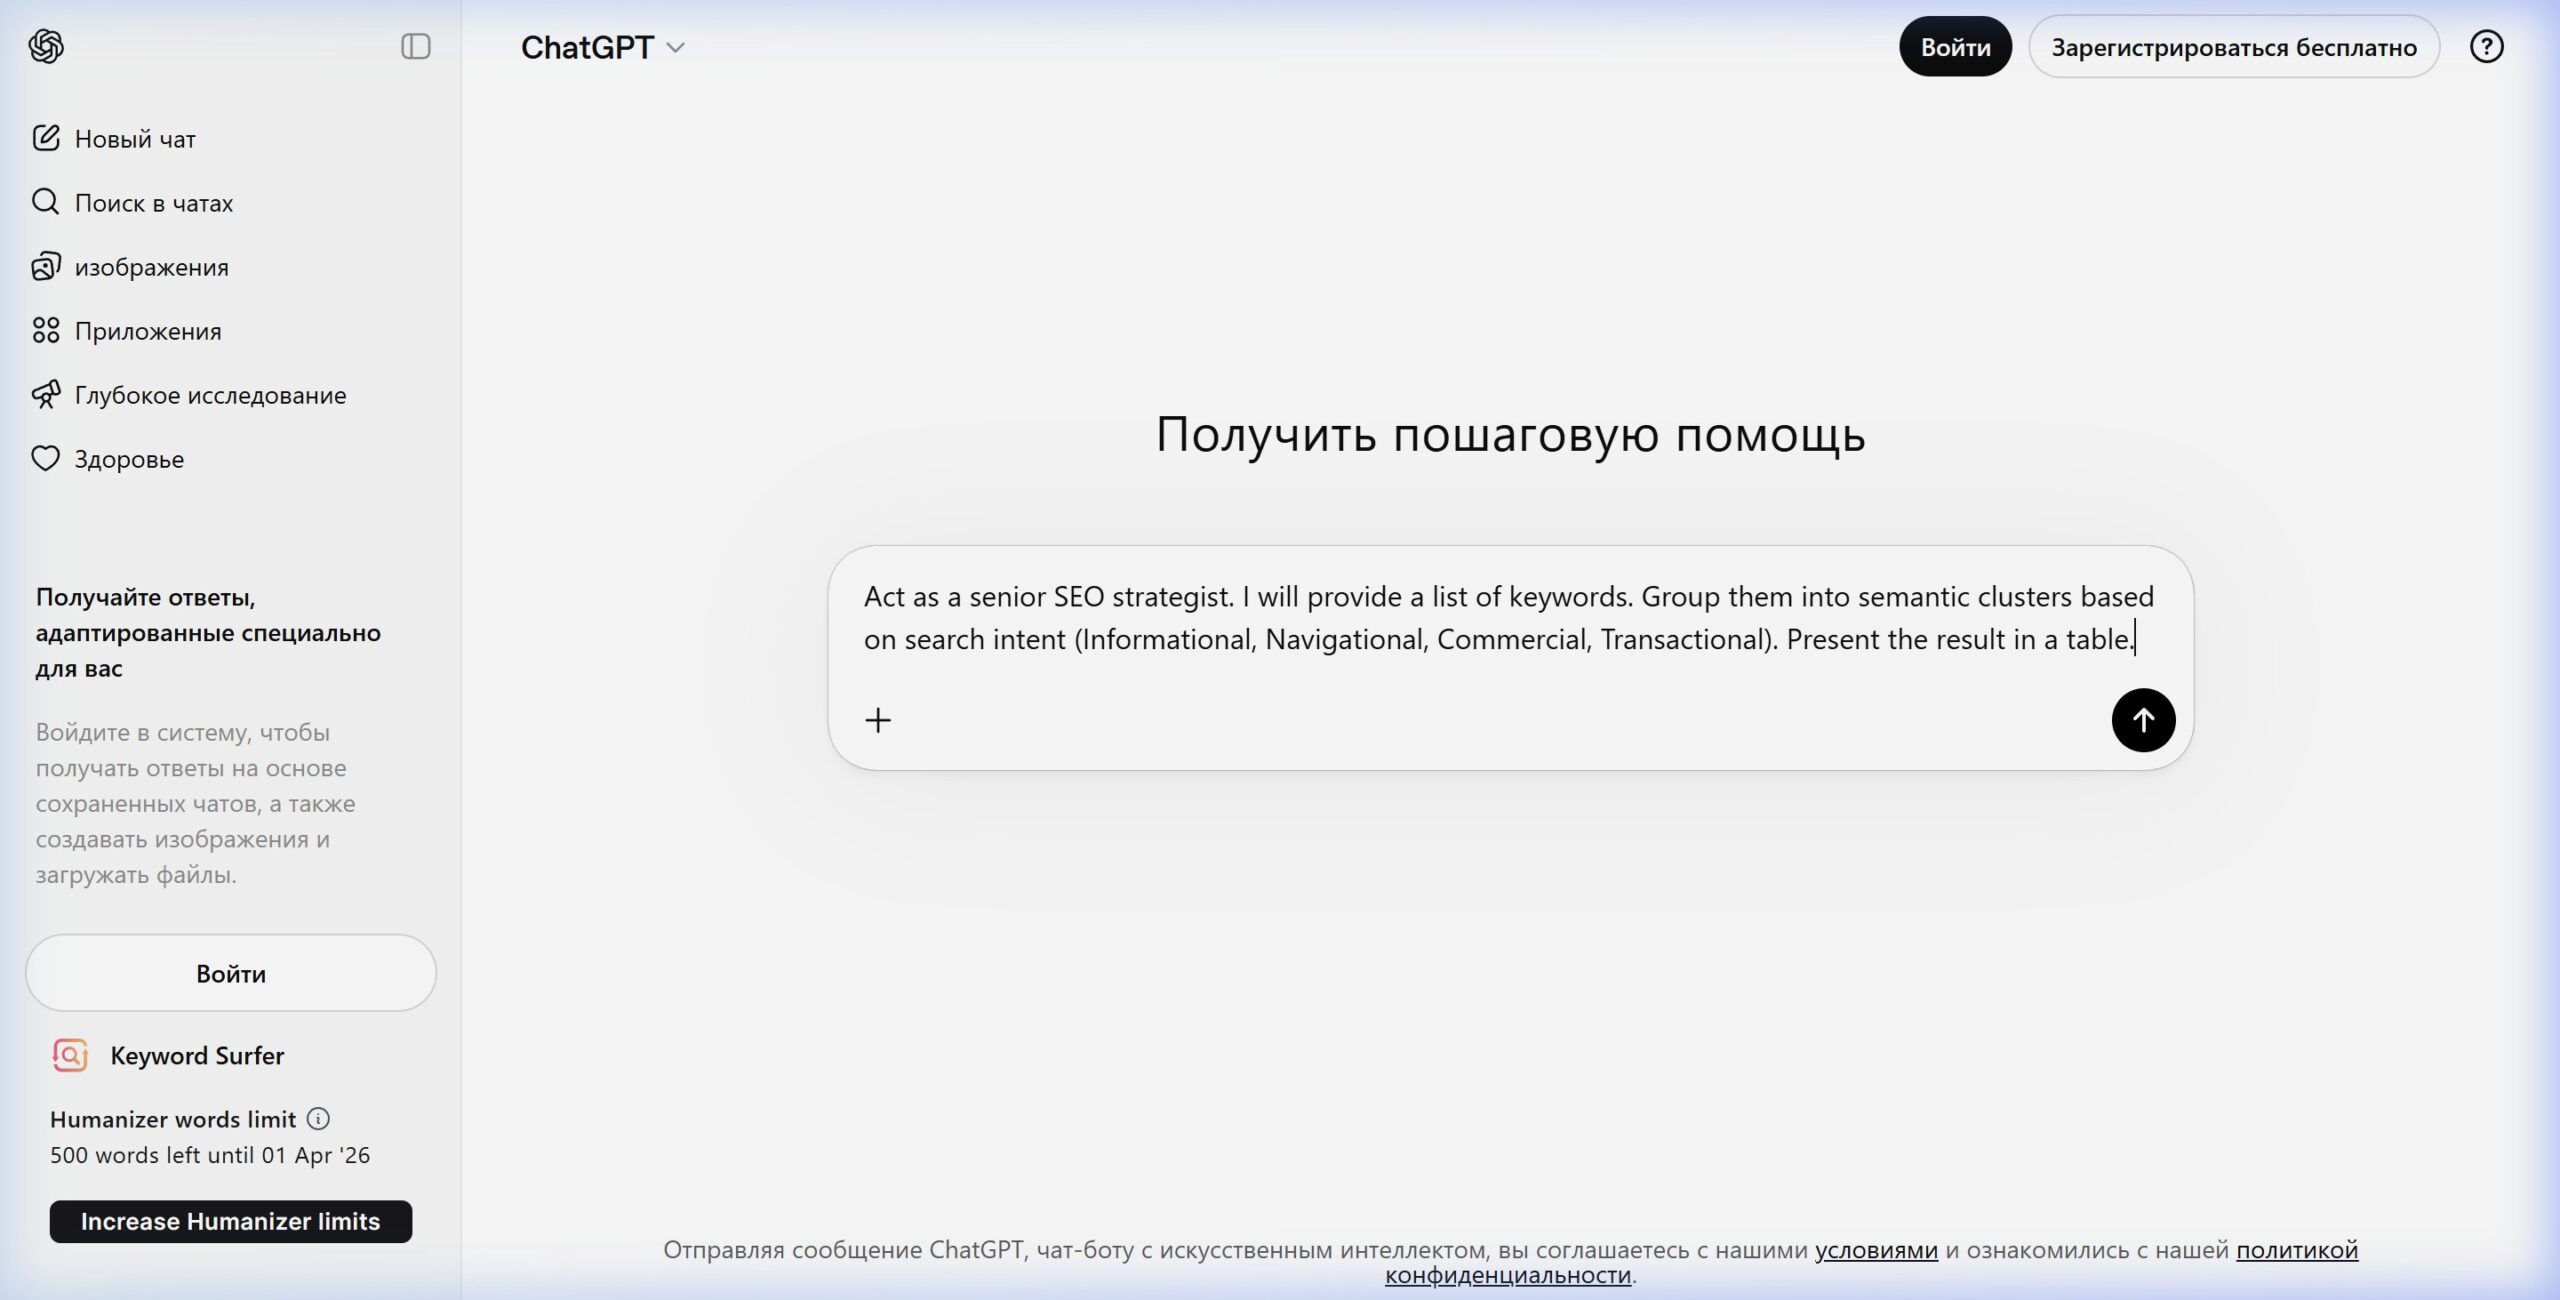The height and width of the screenshot is (1300, 2560).
Task: Click the Keyword Surfer label
Action: coord(197,1055)
